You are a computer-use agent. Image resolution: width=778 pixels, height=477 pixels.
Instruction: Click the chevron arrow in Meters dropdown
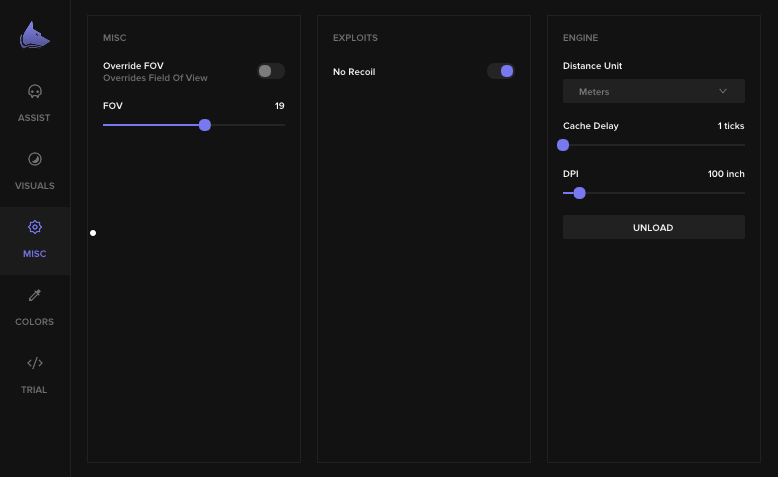point(723,91)
